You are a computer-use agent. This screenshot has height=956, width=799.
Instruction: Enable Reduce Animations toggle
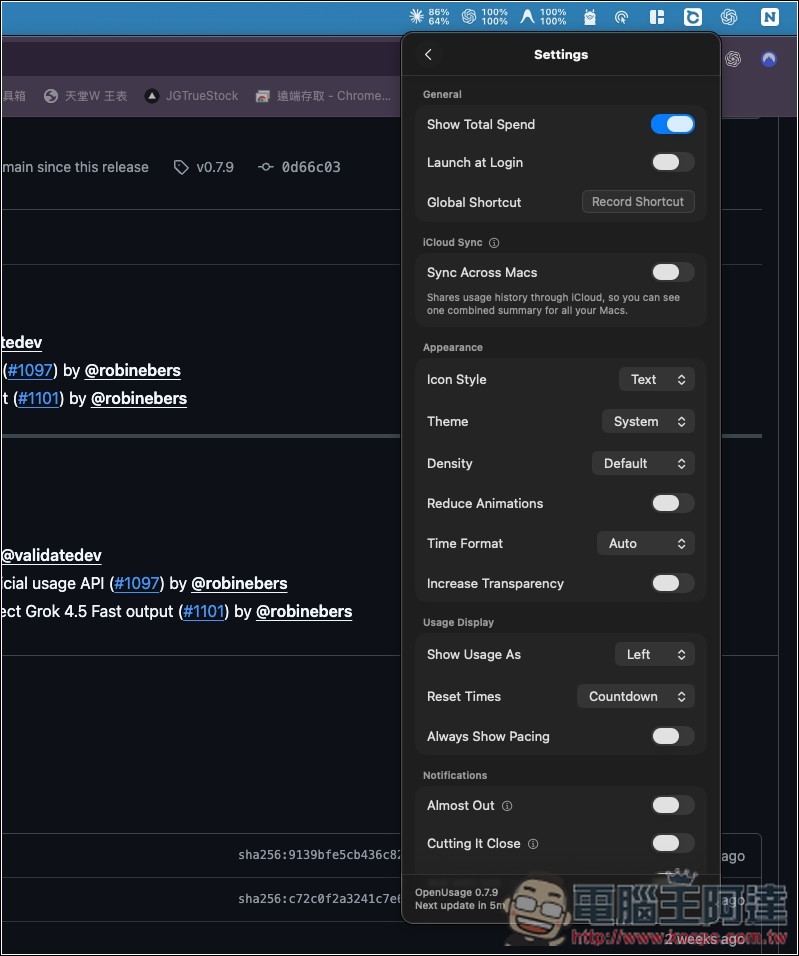coord(673,503)
